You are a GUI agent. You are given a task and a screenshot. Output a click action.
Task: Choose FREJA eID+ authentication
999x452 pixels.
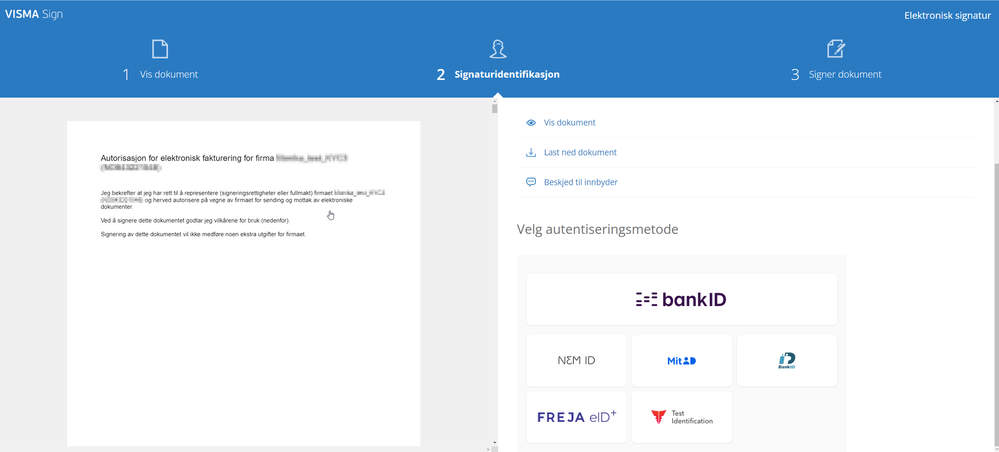(x=576, y=417)
